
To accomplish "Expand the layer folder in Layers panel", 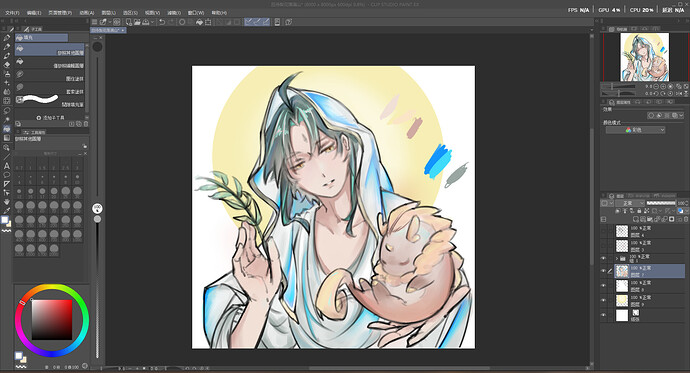I will click(617, 258).
